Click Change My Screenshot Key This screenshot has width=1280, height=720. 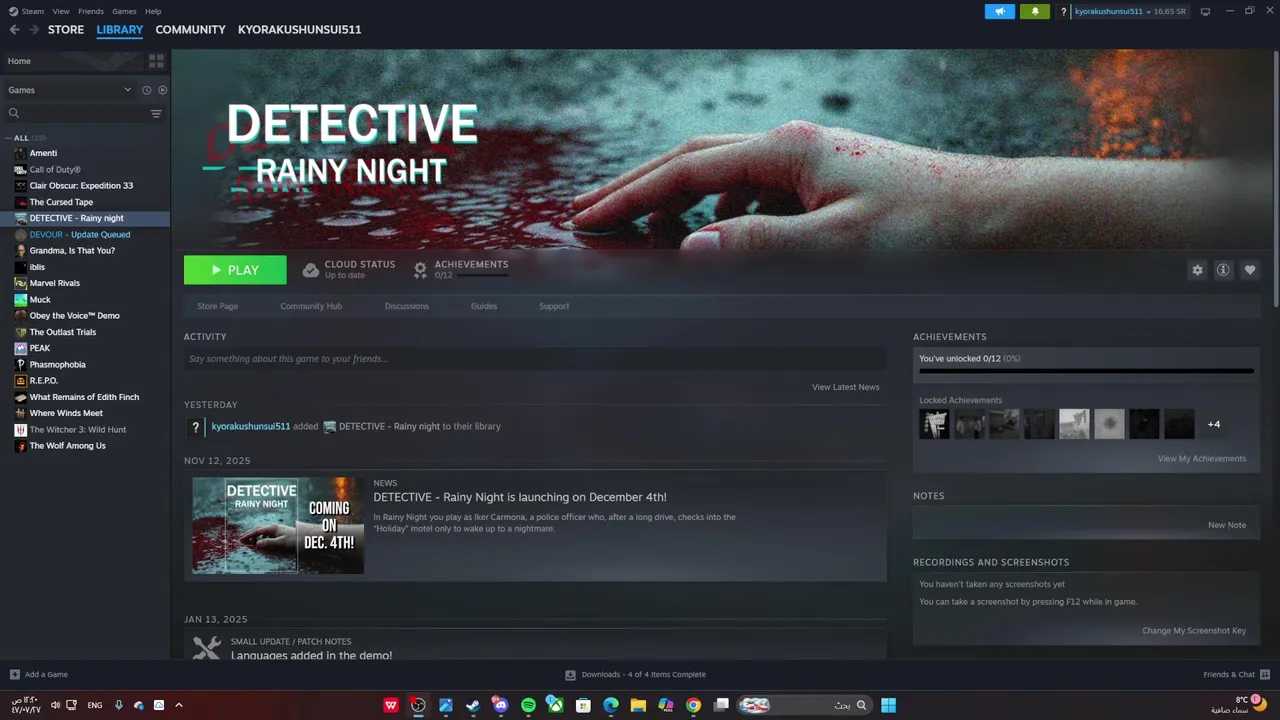[1194, 631]
